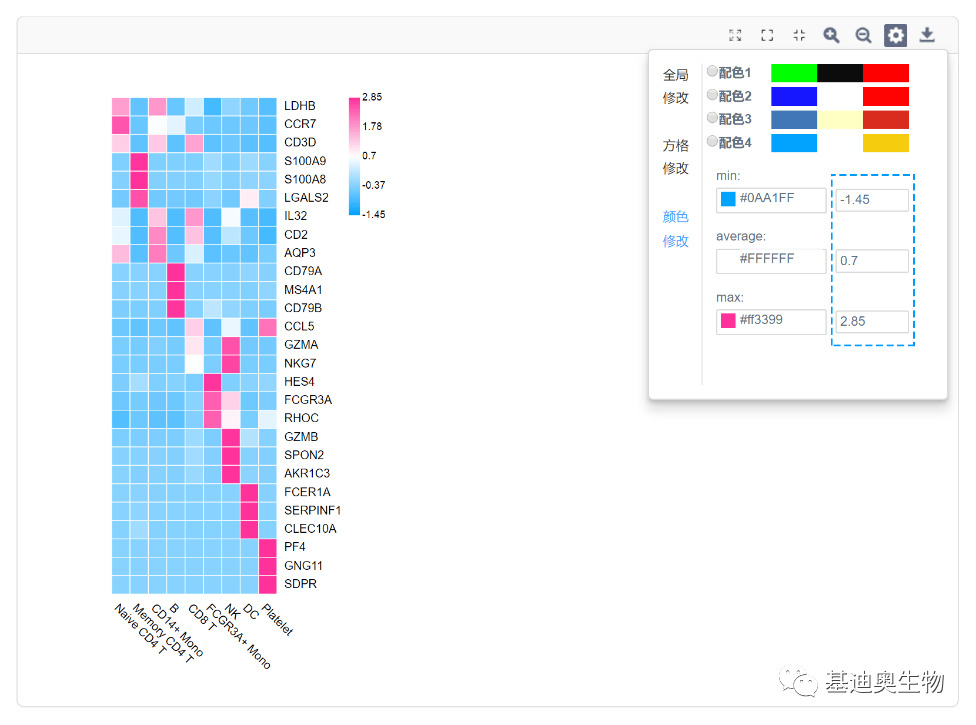This screenshot has height=725, width=976.
Task: Zoom out with the magnifier minus icon
Action: point(863,35)
